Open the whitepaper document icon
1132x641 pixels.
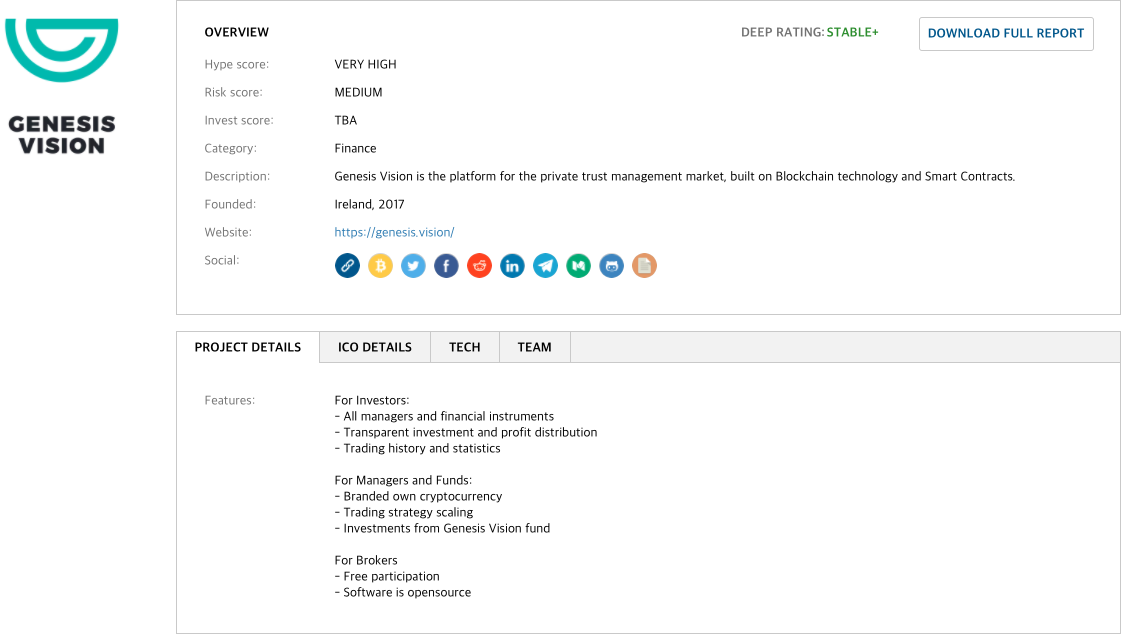tap(644, 266)
